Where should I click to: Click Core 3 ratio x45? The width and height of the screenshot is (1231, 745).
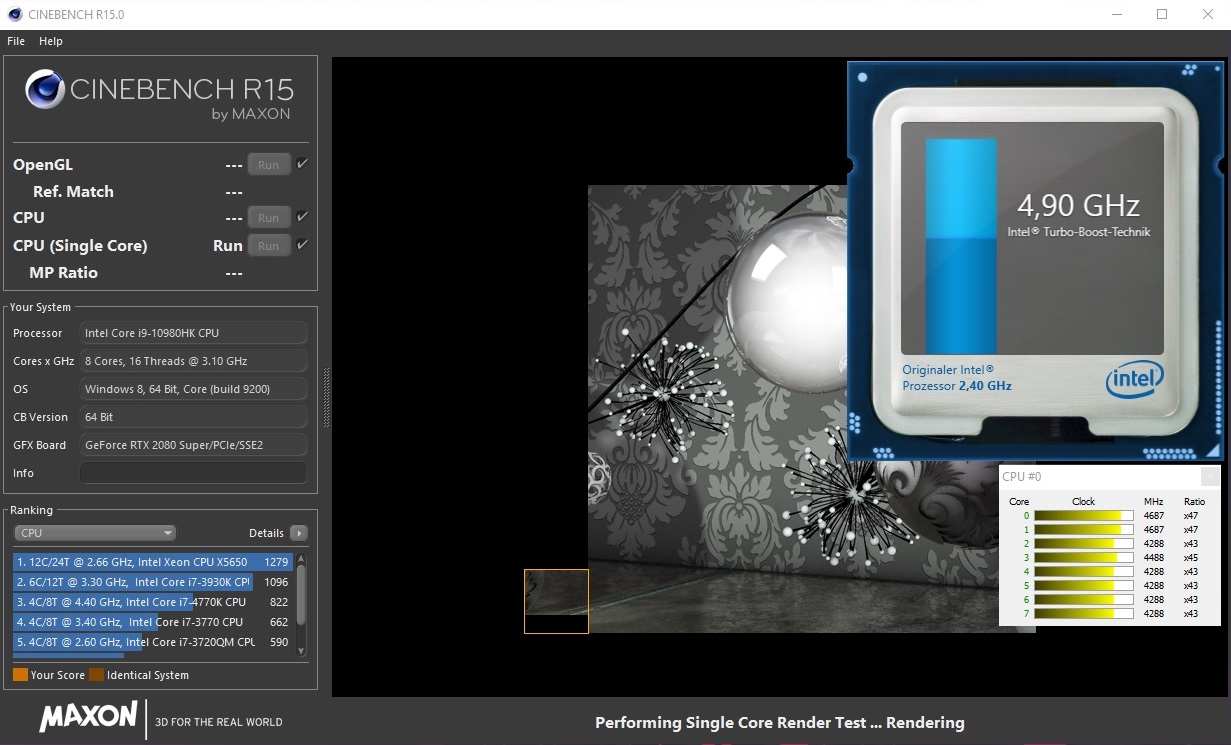click(1191, 557)
